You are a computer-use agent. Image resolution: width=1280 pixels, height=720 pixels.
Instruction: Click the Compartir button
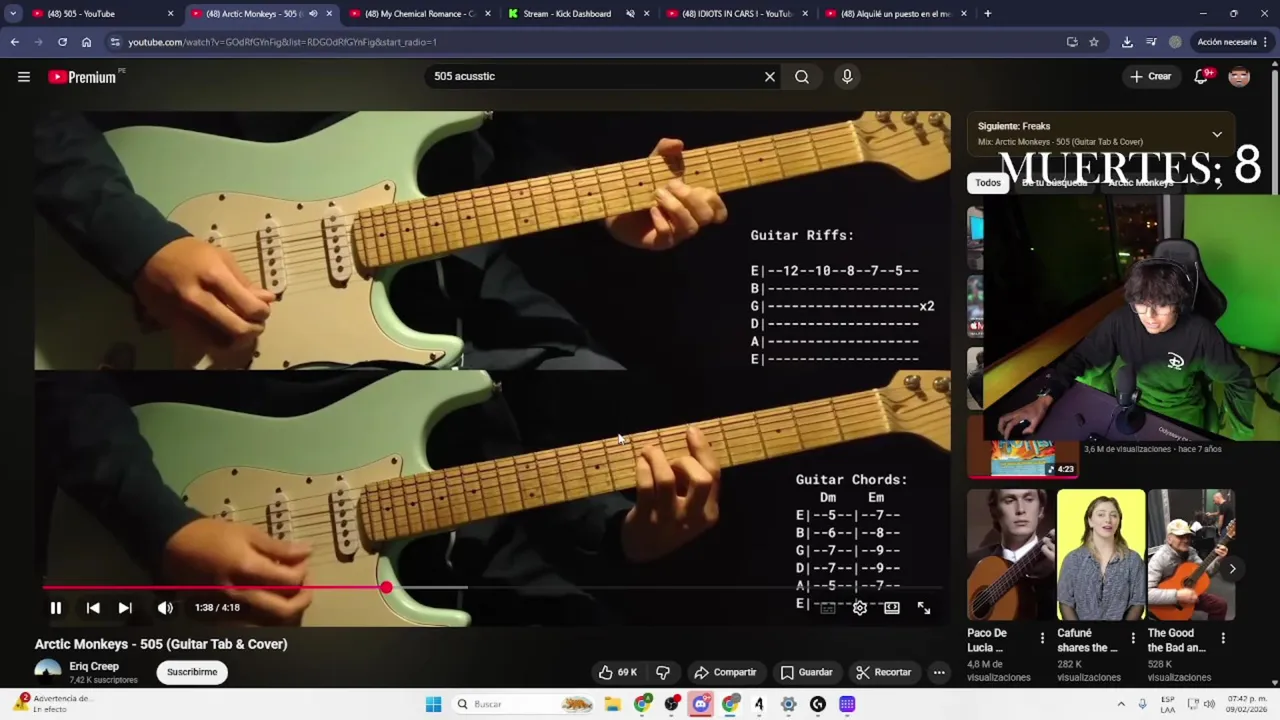[725, 672]
